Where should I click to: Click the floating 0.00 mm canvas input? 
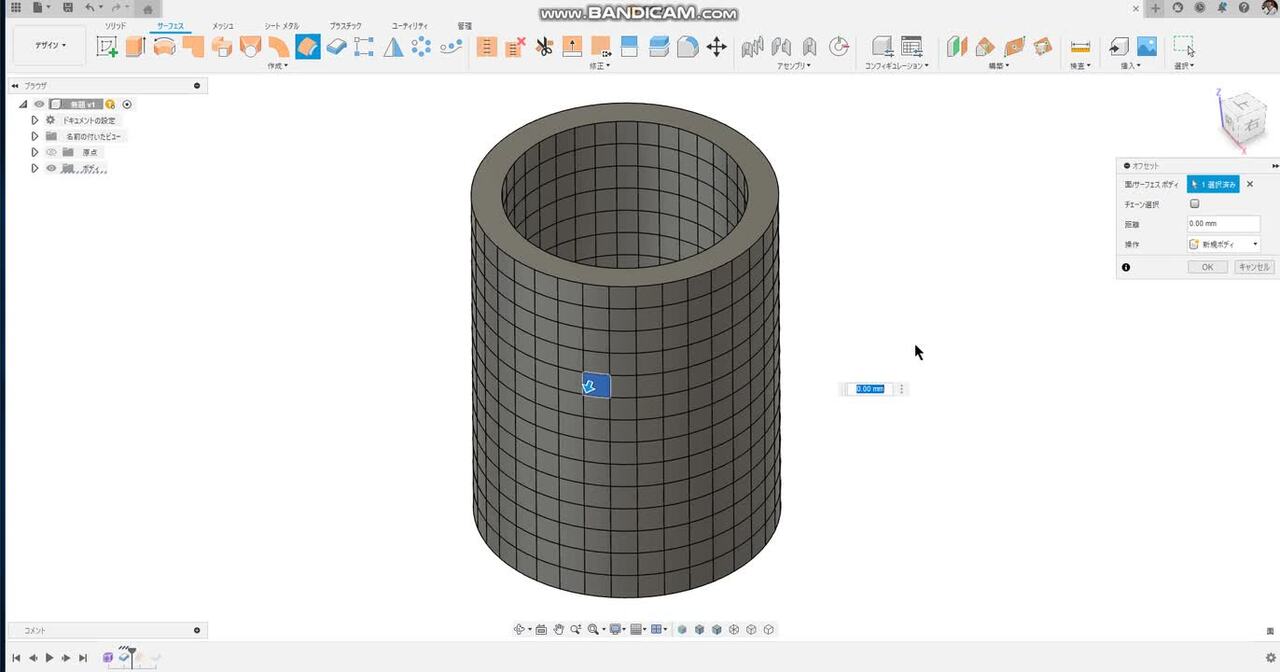[870, 389]
